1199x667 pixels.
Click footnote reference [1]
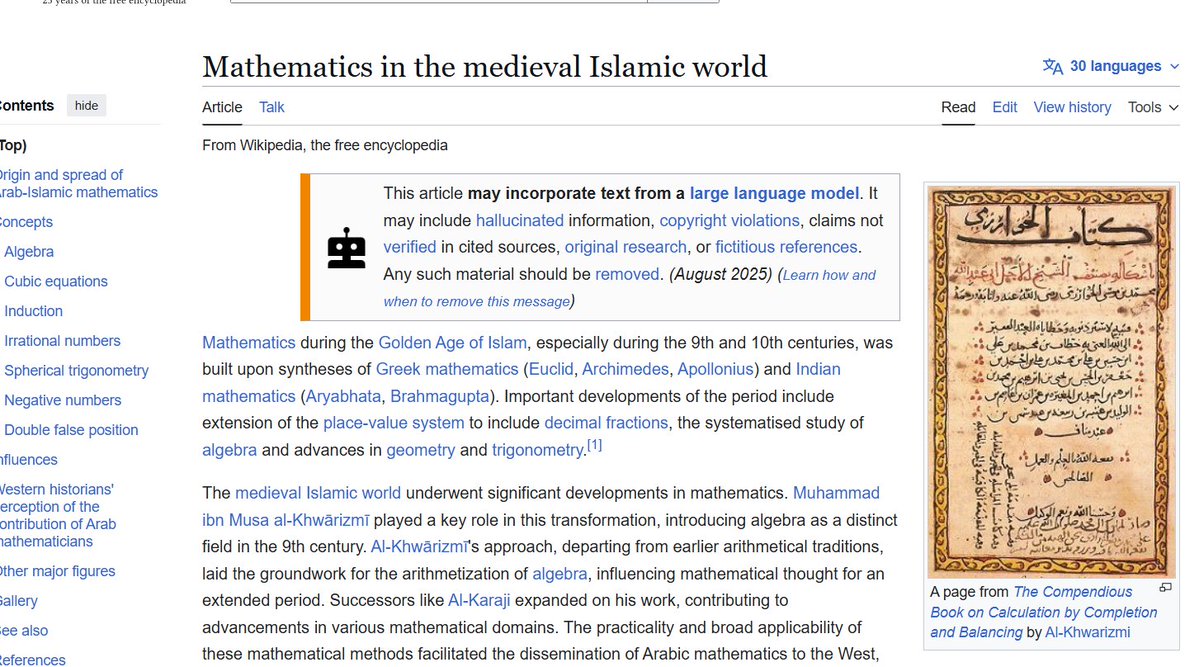594,445
